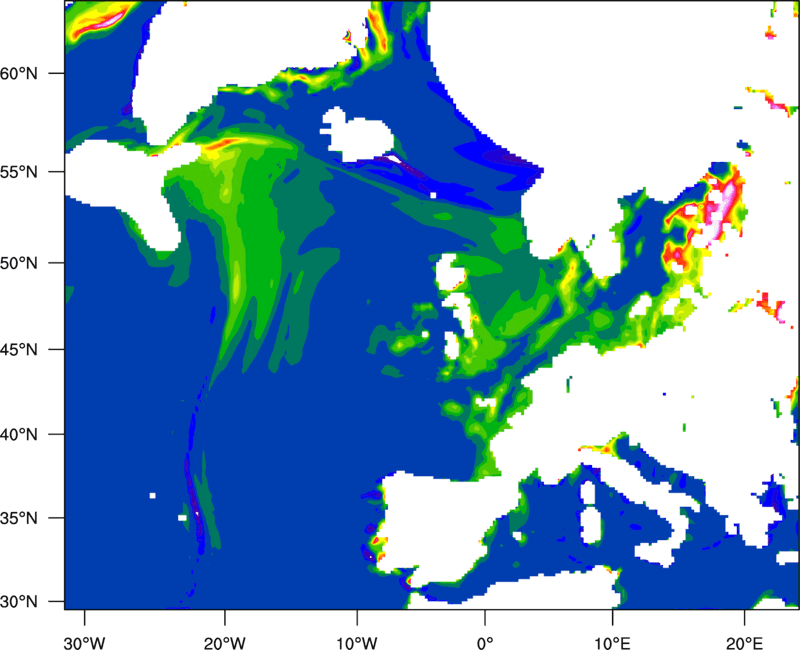The height and width of the screenshot is (650, 800).
Task: Click the 30°W longitude label
Action: (84, 643)
